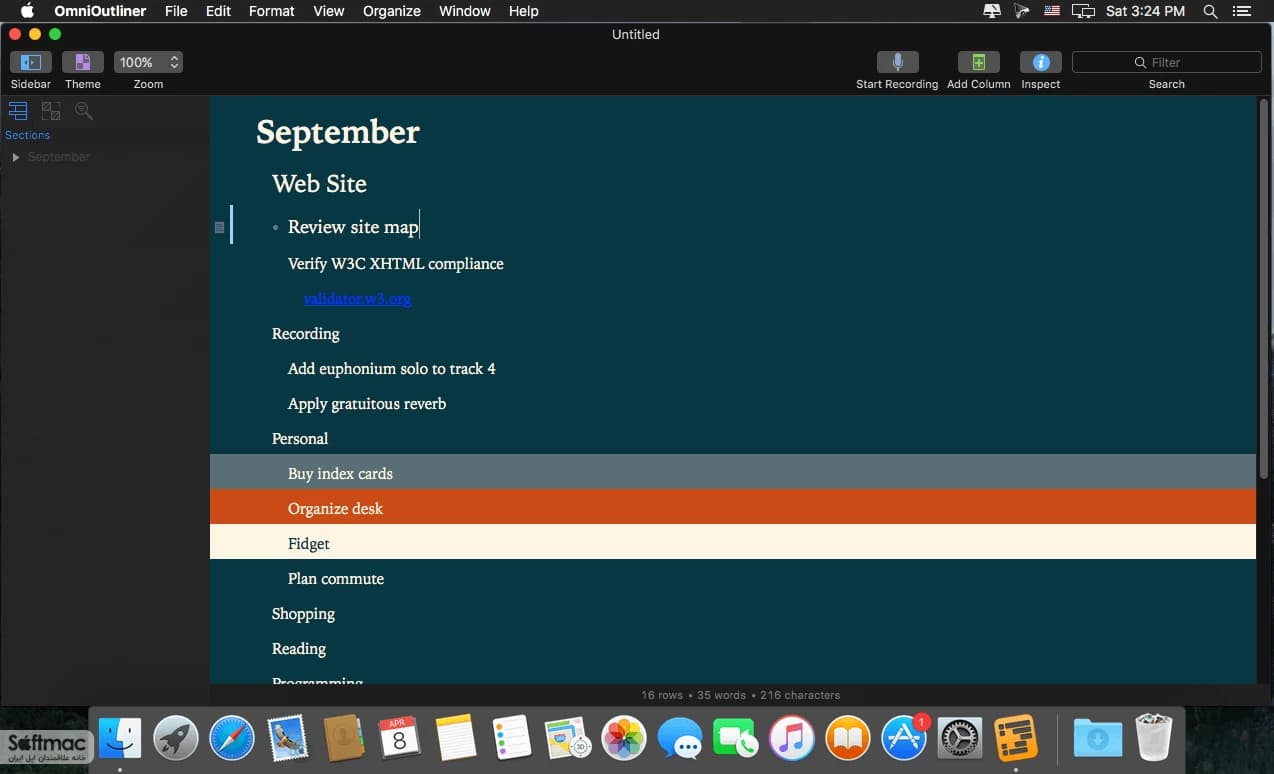Open Finder from the Dock
This screenshot has width=1274, height=774.
(120, 739)
